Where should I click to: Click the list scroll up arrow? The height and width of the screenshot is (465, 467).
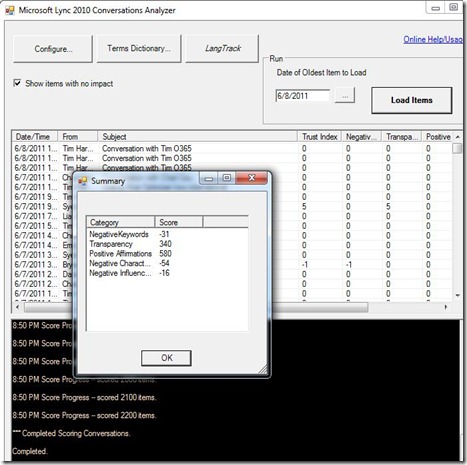[458, 137]
